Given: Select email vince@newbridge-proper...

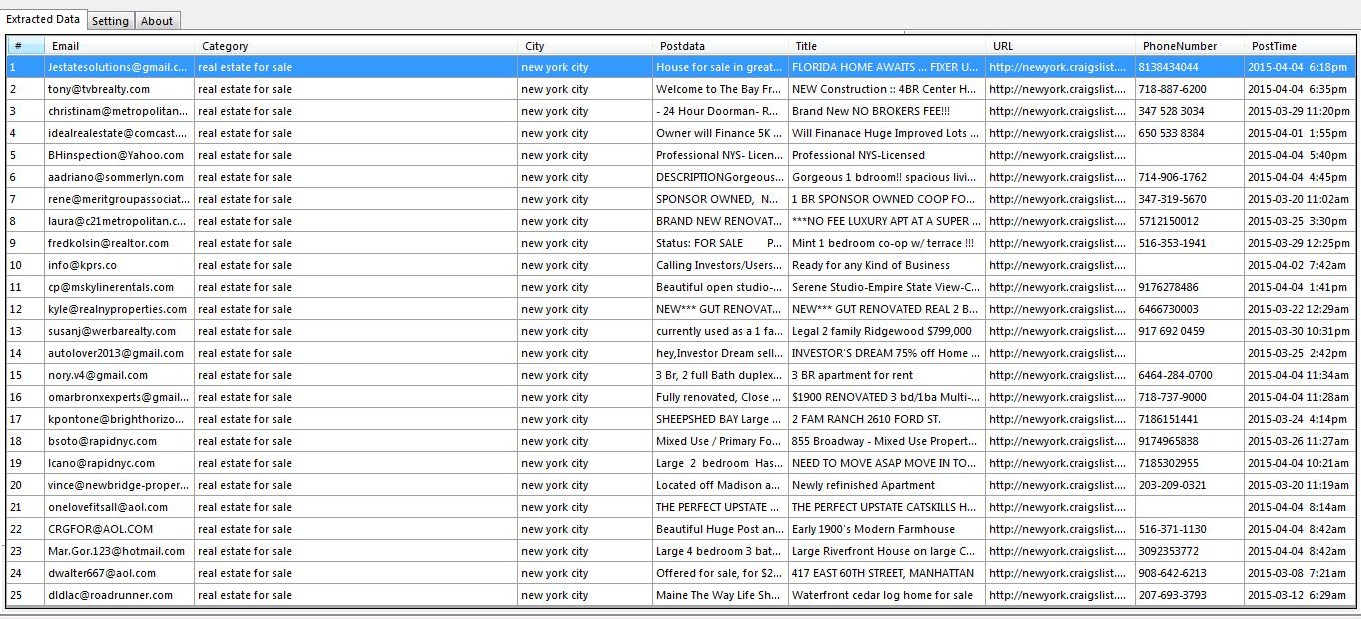Looking at the screenshot, I should 118,485.
